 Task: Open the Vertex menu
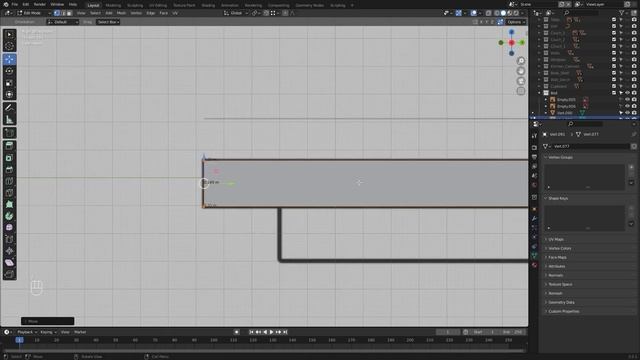click(x=136, y=13)
